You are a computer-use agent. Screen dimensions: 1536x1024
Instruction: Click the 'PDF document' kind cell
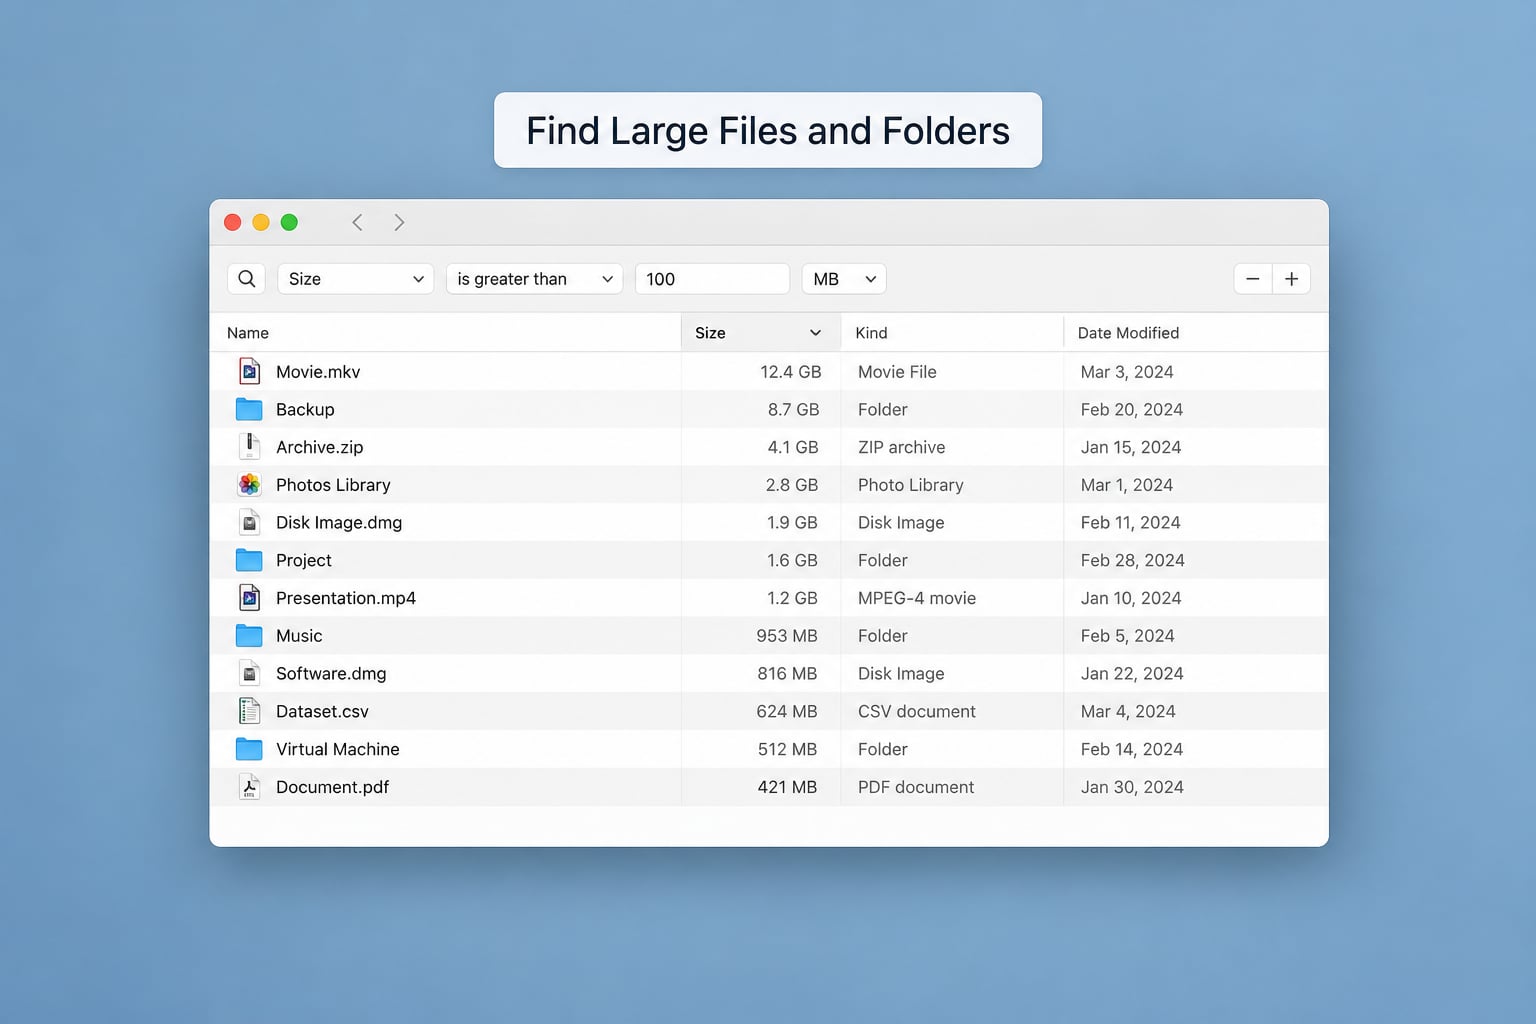[916, 787]
